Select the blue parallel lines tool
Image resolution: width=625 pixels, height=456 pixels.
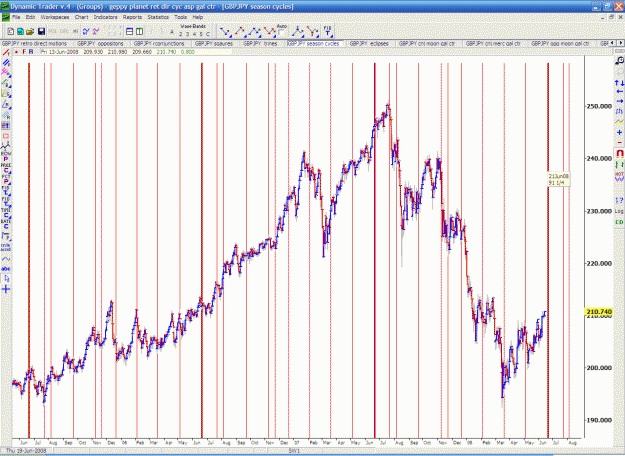click(x=6, y=63)
